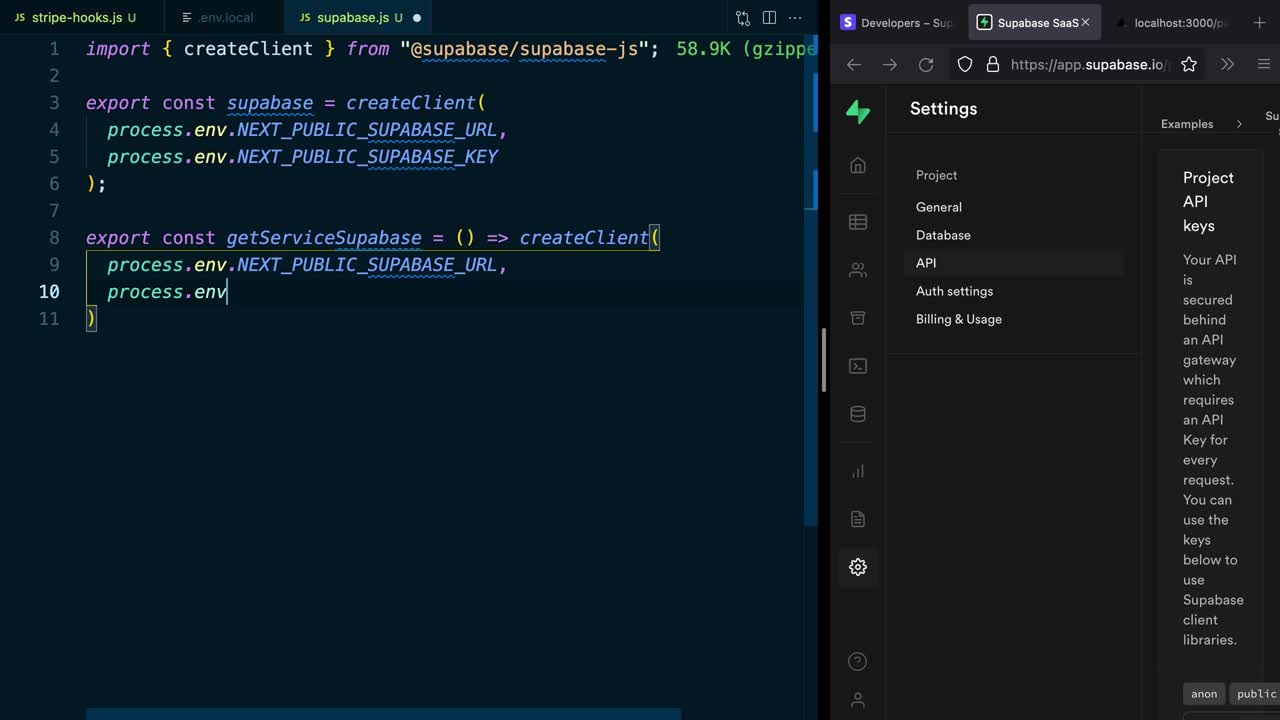Click the Settings gear icon in sidebar

[x=857, y=567]
